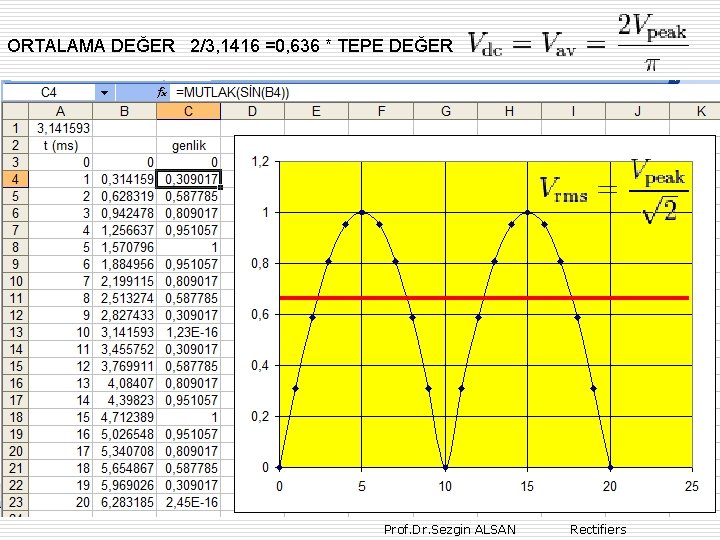Click cell B14 with 3,455752
The image size is (720, 540).
tap(124, 349)
